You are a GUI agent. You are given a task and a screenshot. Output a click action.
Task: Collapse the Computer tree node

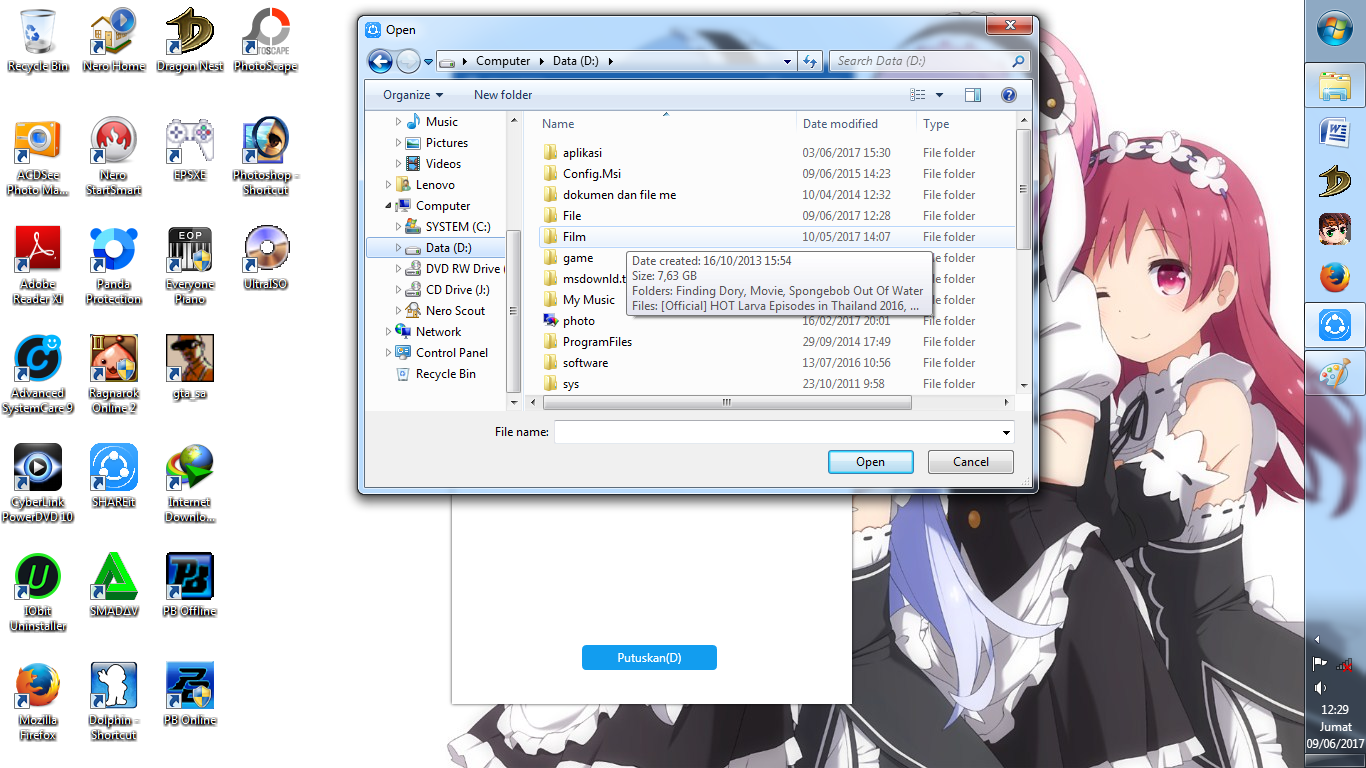tap(388, 206)
